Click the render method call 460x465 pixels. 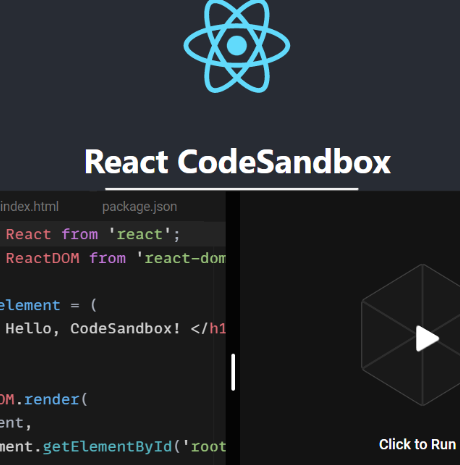click(x=51, y=399)
